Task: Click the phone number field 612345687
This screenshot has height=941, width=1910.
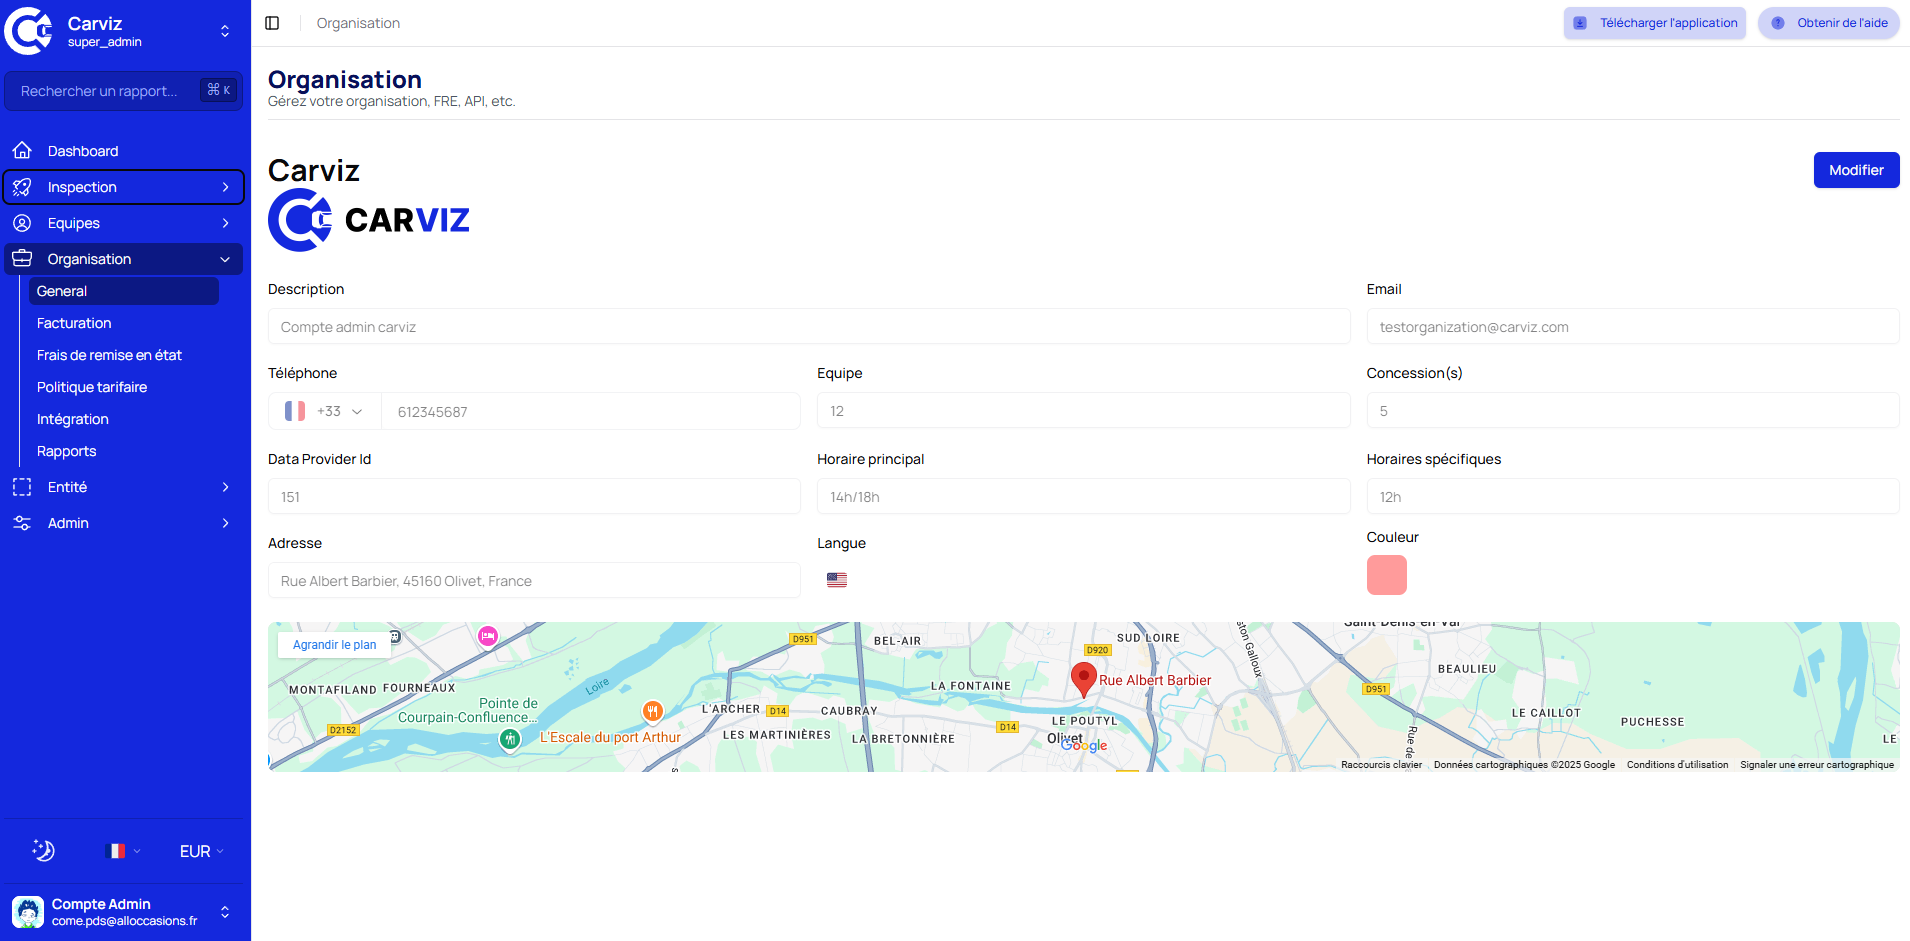Action: point(591,411)
